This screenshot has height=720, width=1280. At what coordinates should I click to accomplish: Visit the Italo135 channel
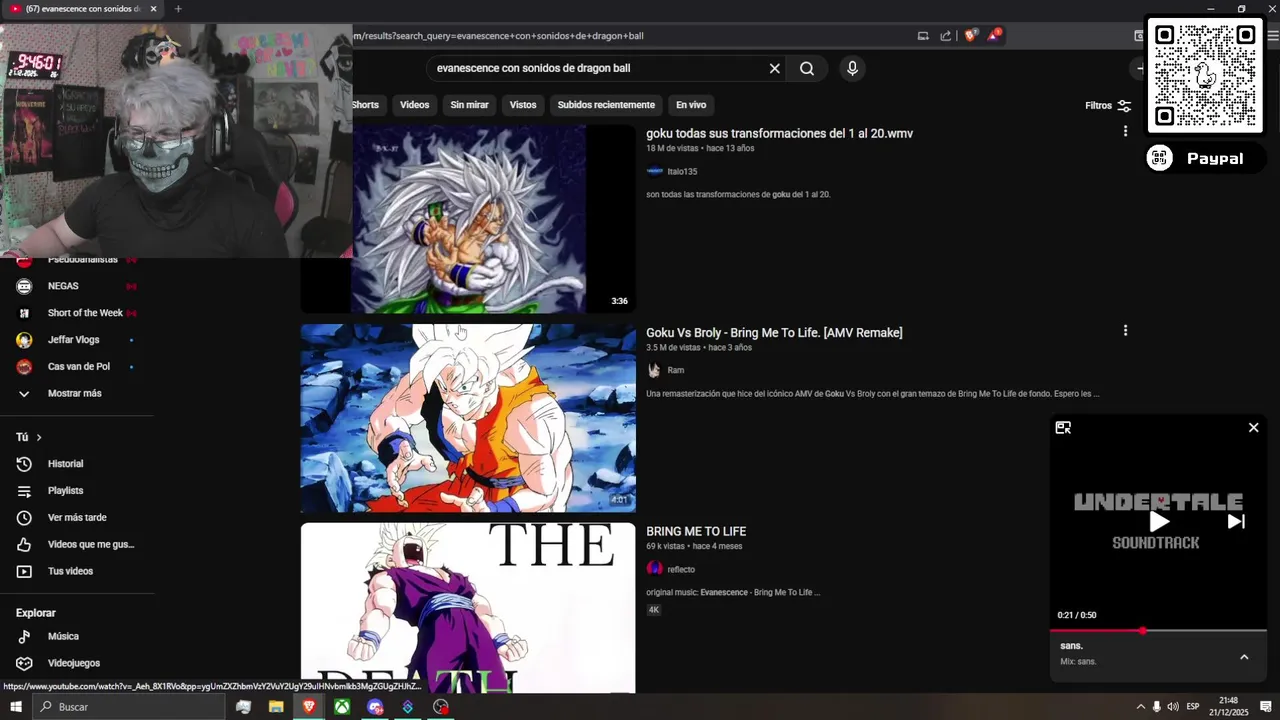682,172
